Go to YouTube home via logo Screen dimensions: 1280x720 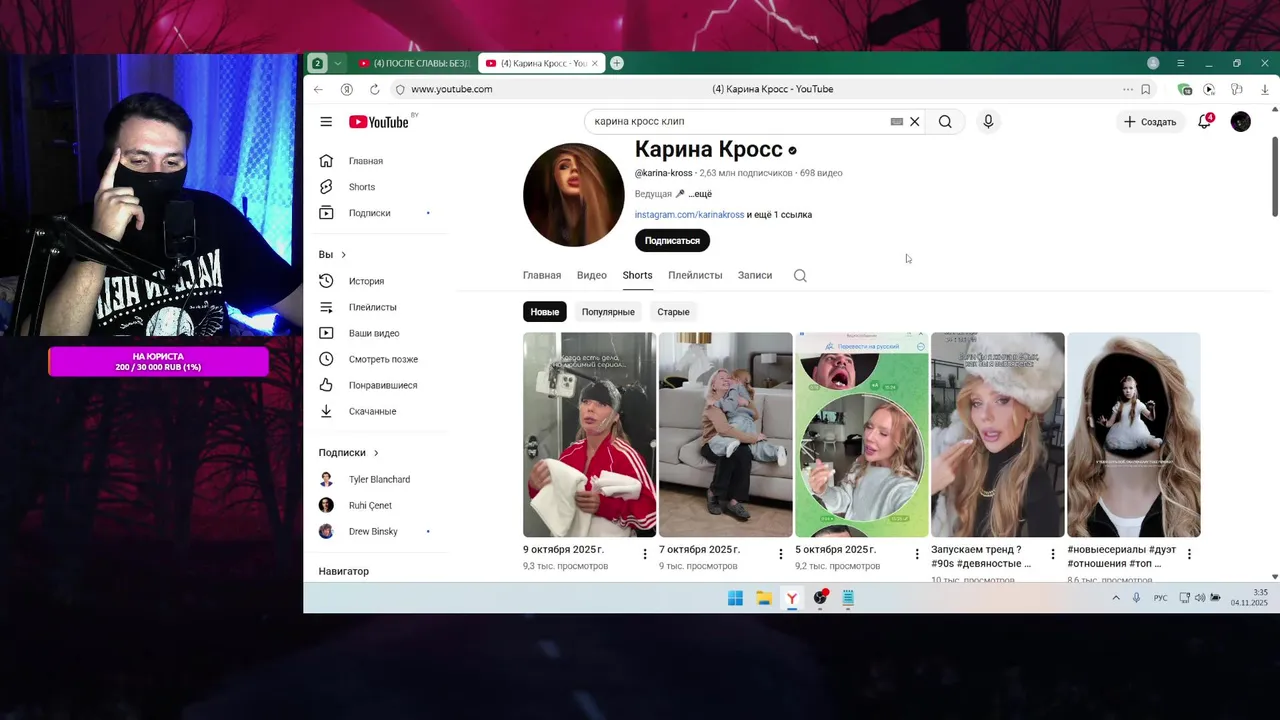pos(379,122)
